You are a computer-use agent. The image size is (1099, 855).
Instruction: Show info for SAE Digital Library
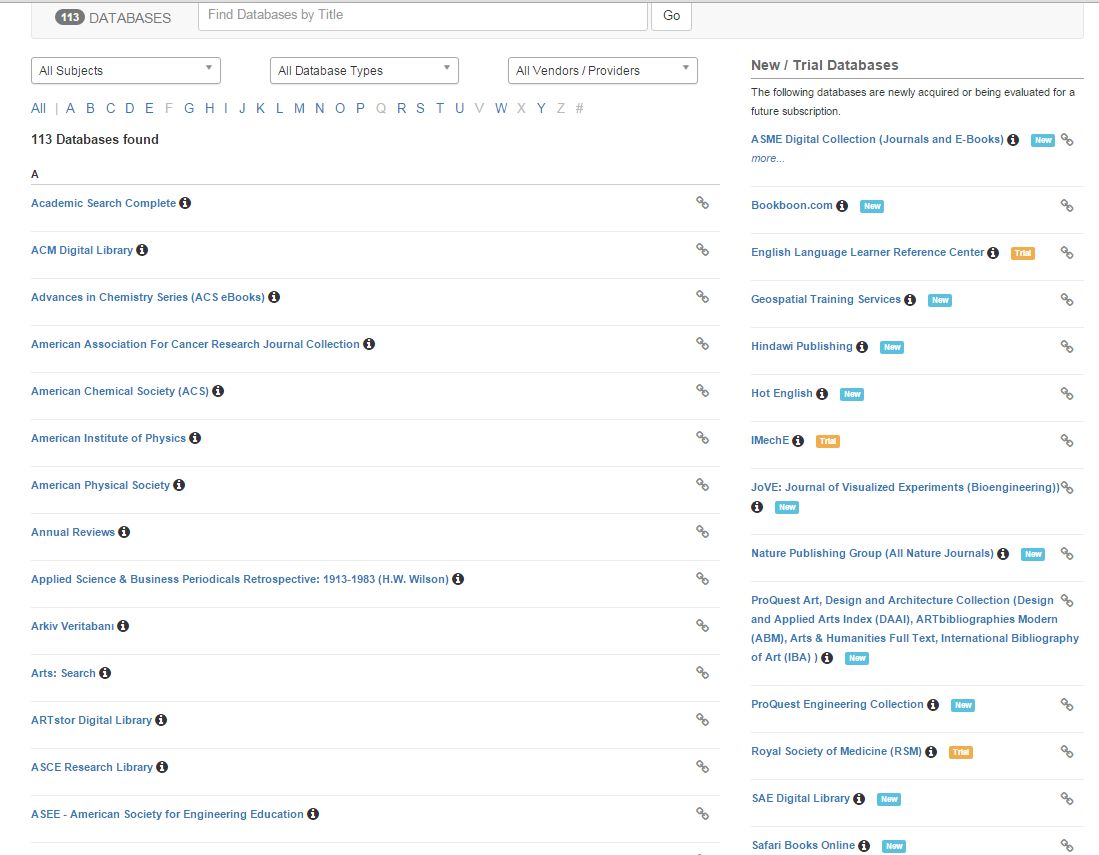click(859, 798)
